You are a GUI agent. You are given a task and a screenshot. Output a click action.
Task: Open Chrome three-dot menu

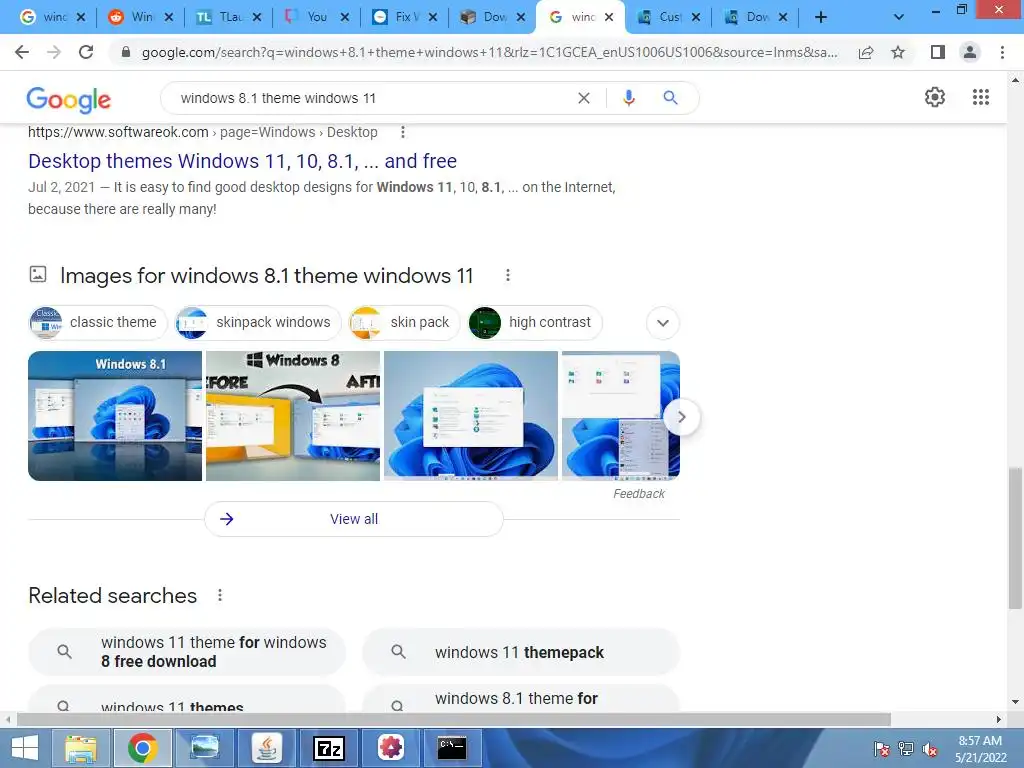tap(1002, 52)
